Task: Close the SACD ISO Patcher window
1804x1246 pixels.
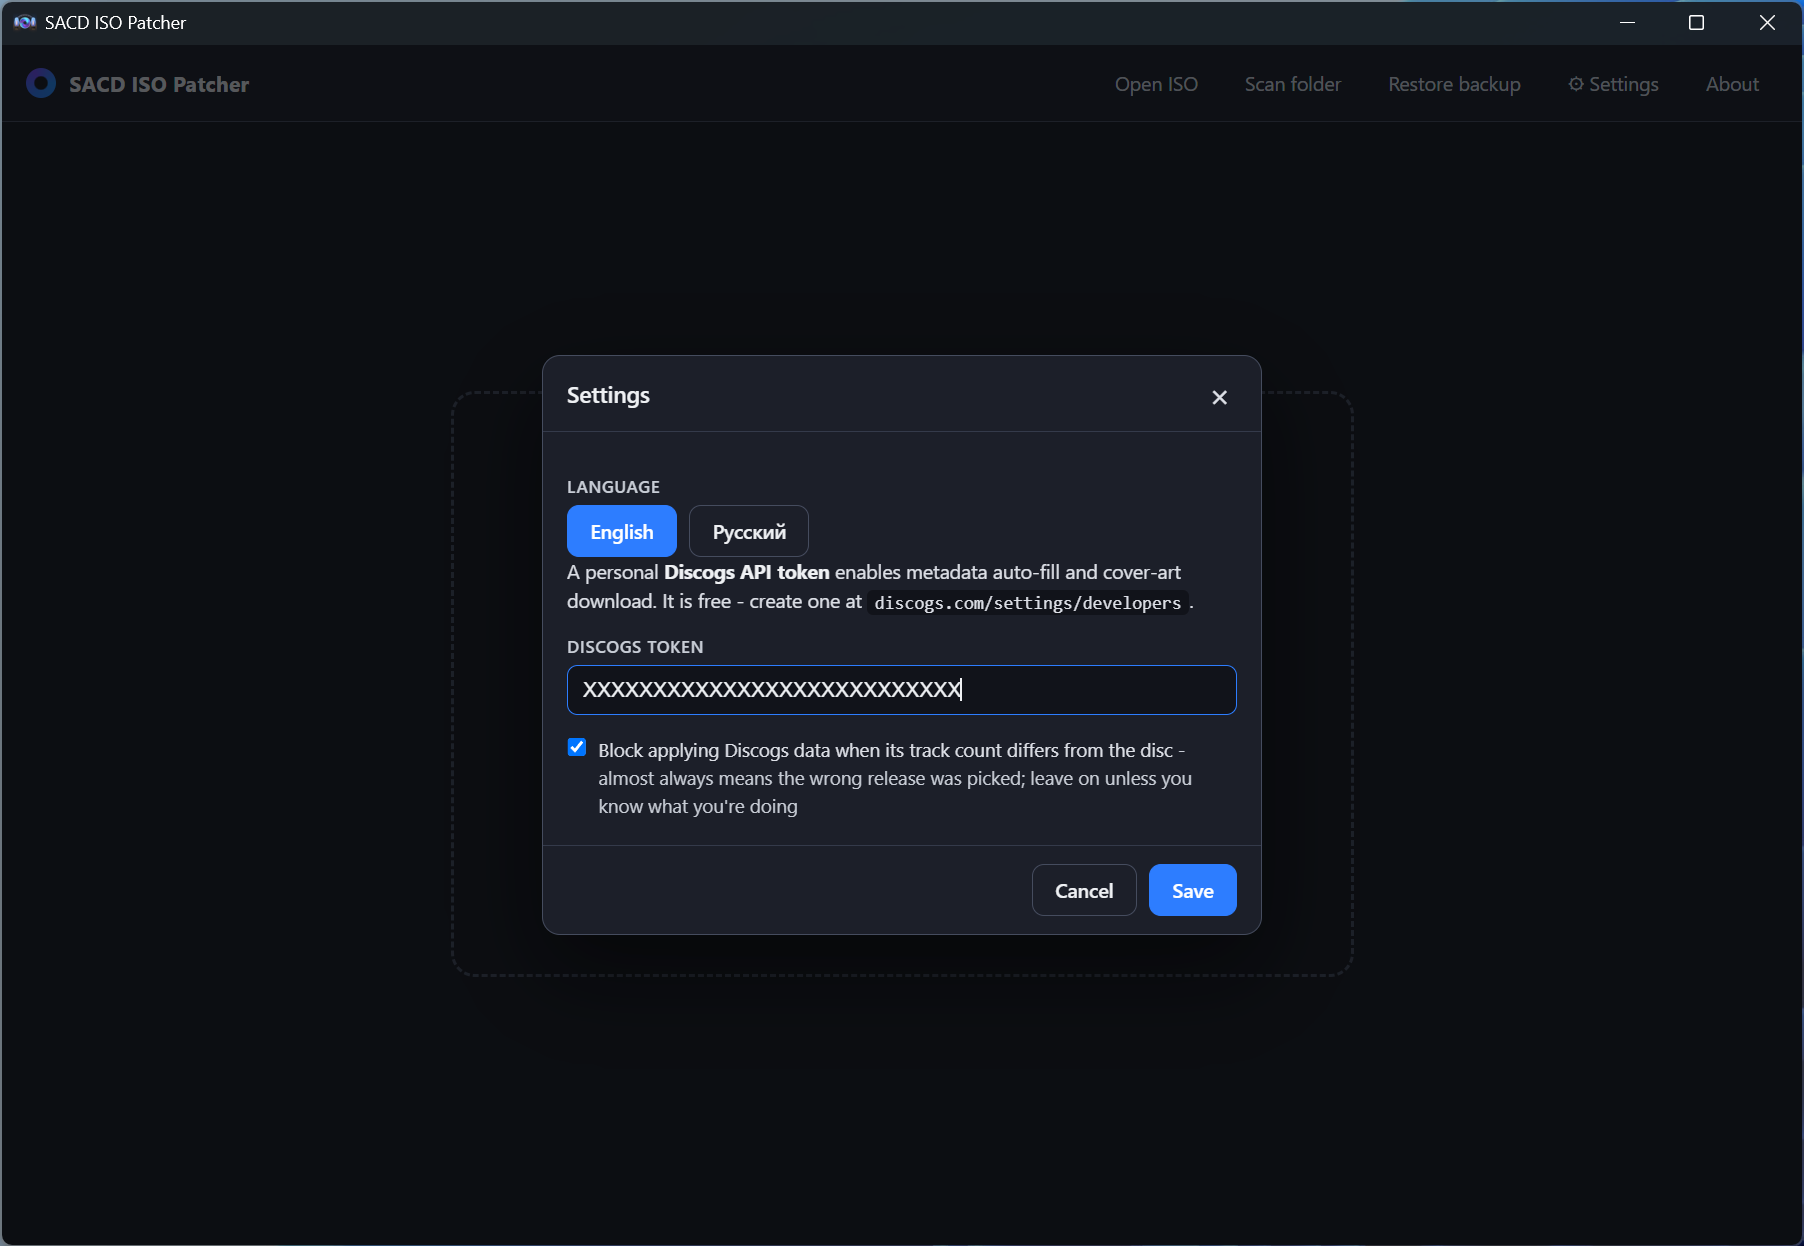Action: pos(1767,22)
